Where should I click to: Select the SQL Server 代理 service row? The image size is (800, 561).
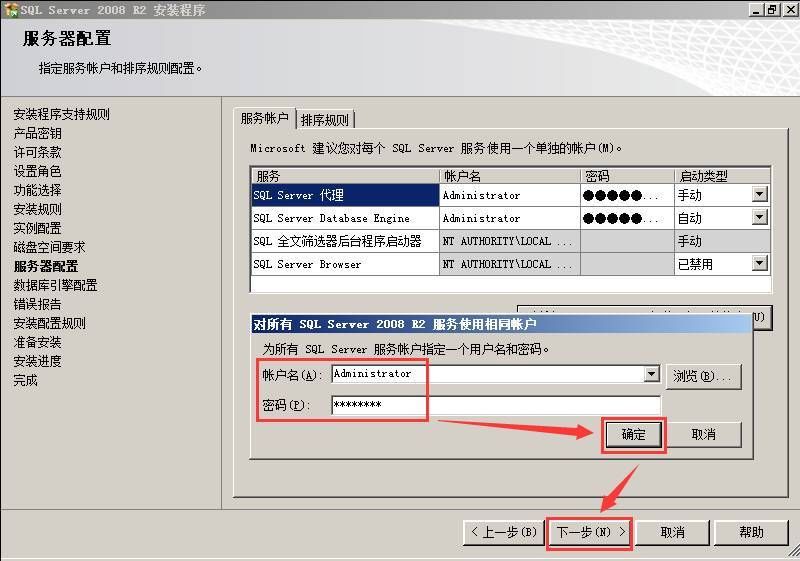pos(344,195)
